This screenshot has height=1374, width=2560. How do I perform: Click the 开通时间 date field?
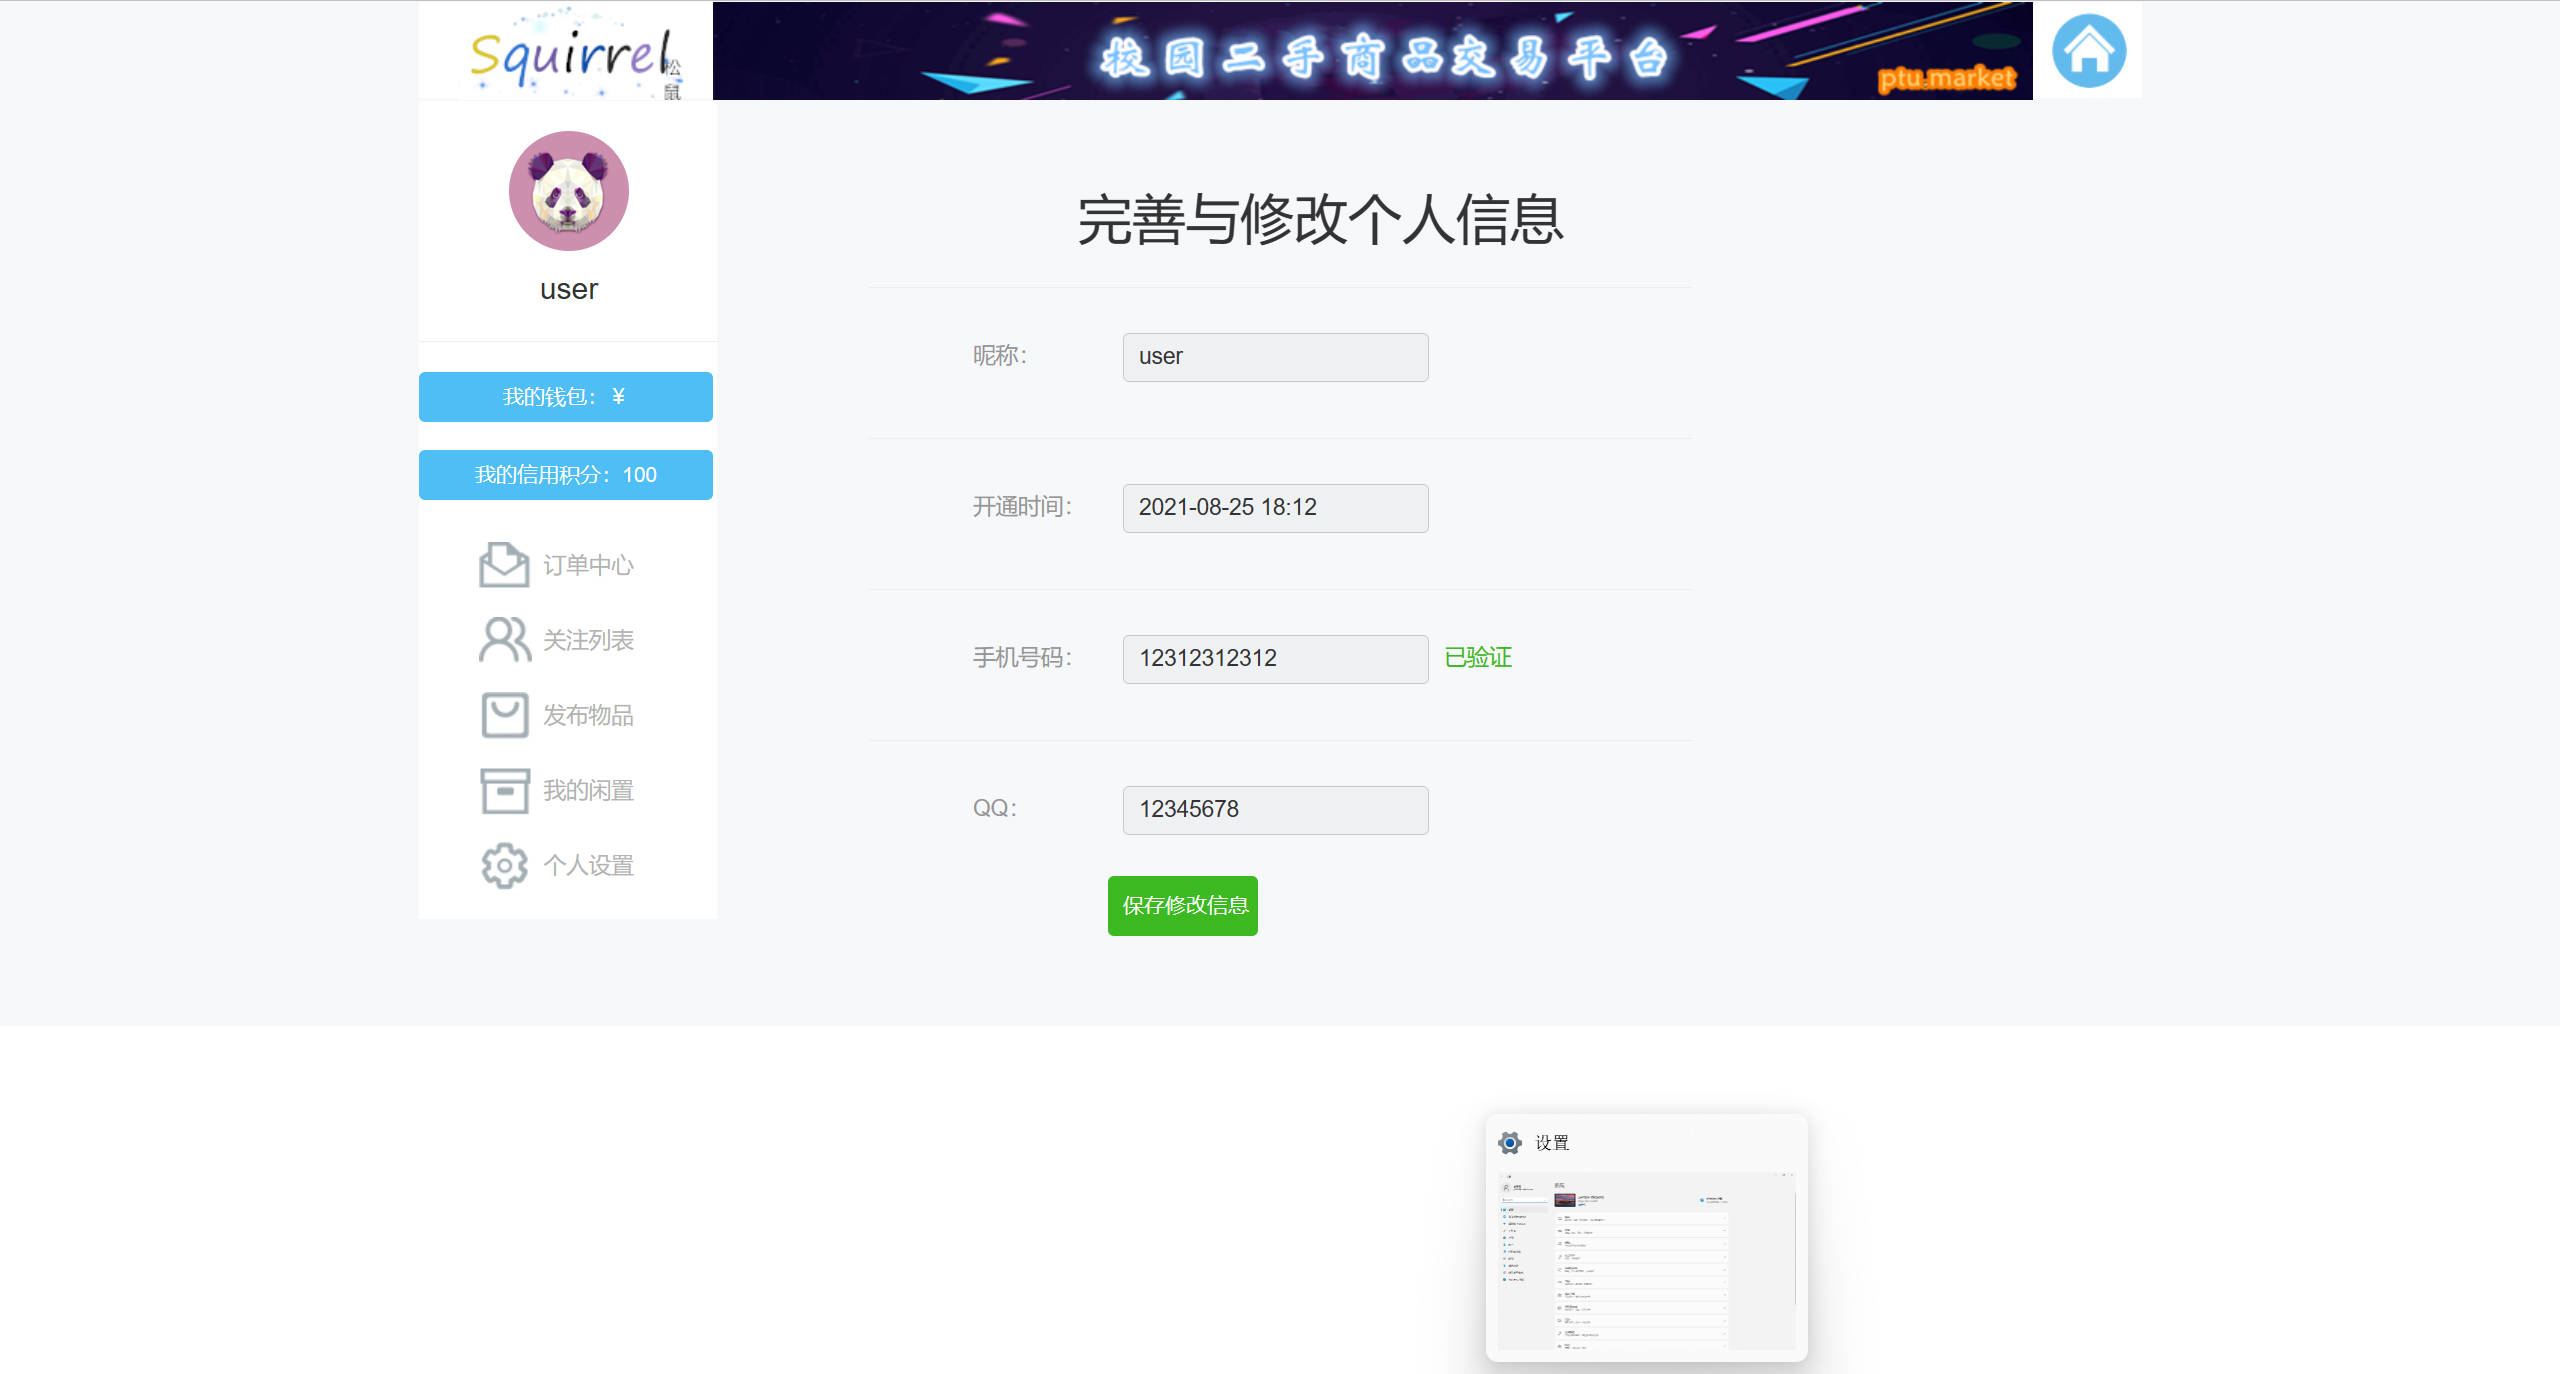point(1274,507)
